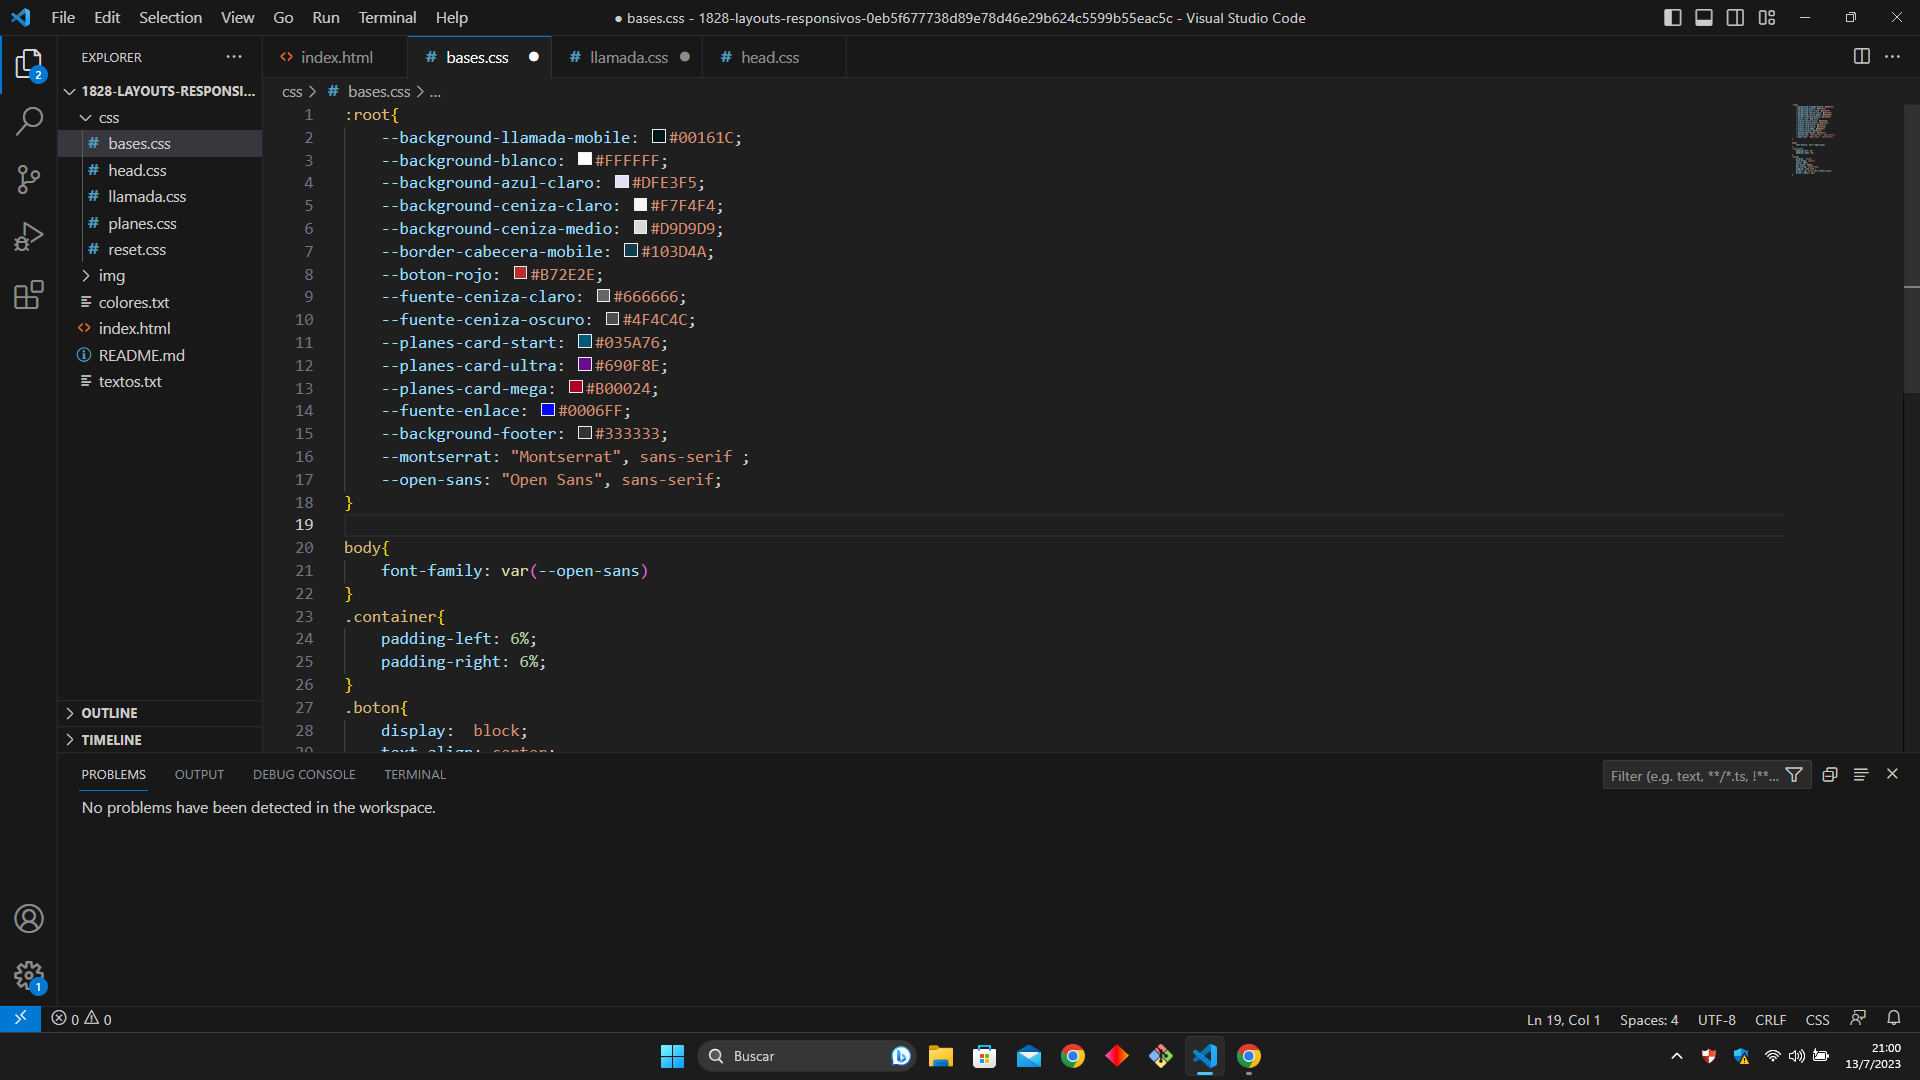Open File Explorer from taskbar
Viewport: 1920px width, 1080px height.
coord(940,1057)
